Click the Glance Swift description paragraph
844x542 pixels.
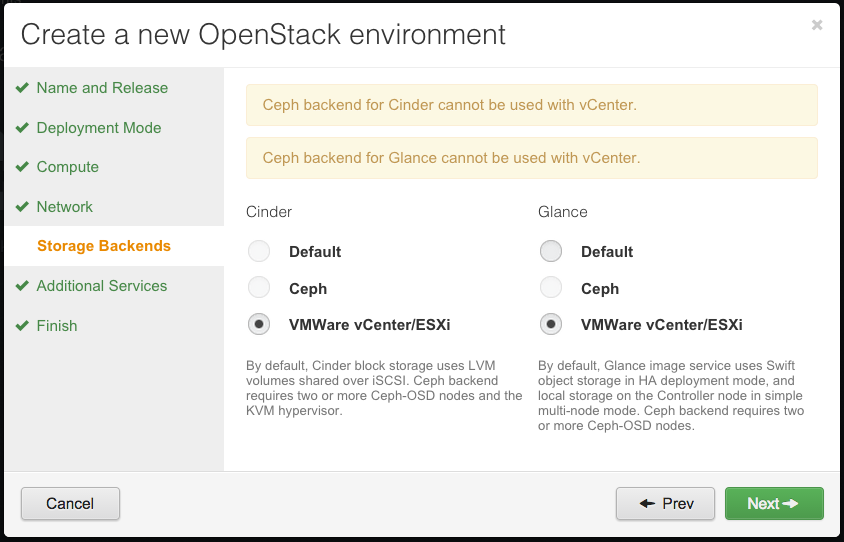(671, 396)
